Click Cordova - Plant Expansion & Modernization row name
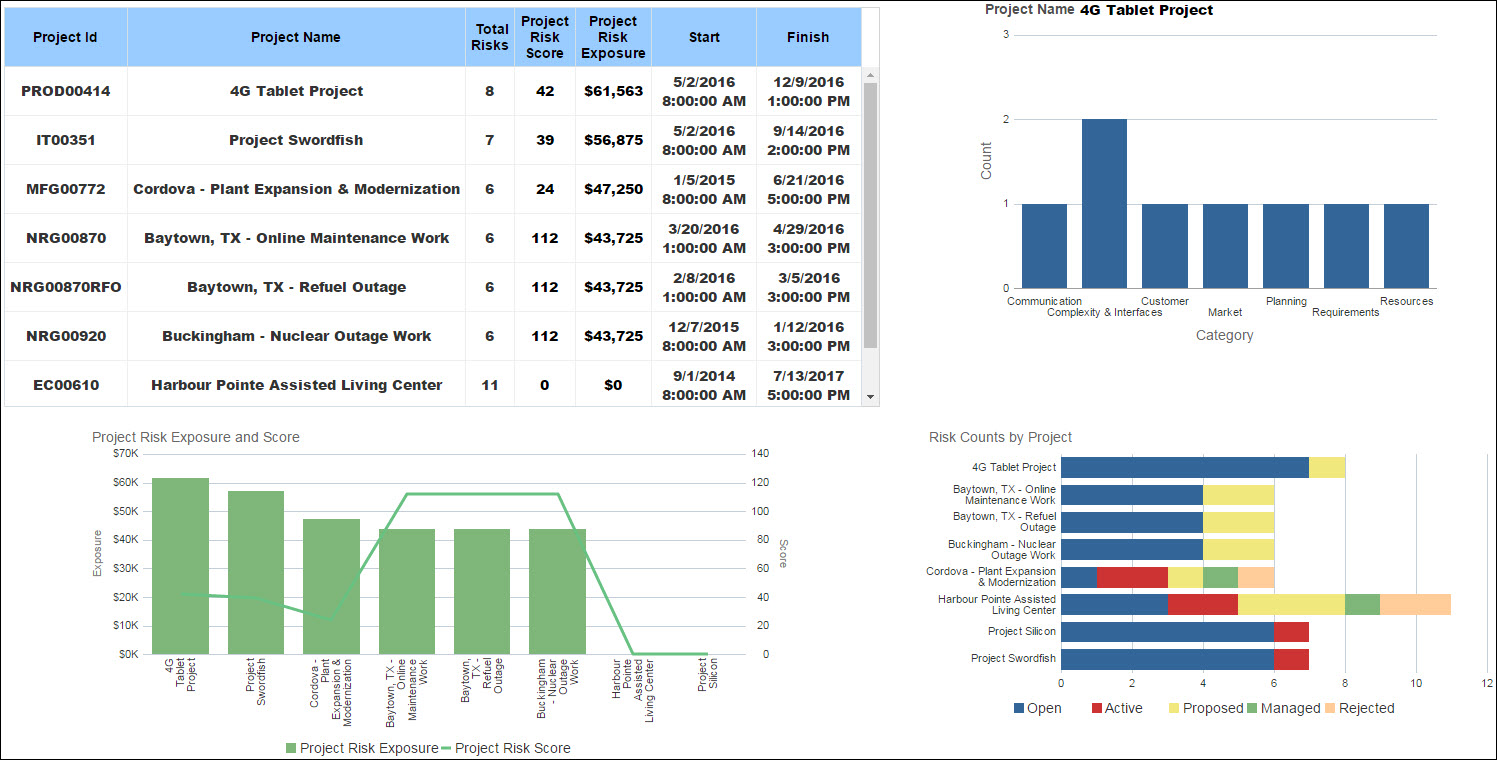The height and width of the screenshot is (760, 1497). (x=296, y=189)
